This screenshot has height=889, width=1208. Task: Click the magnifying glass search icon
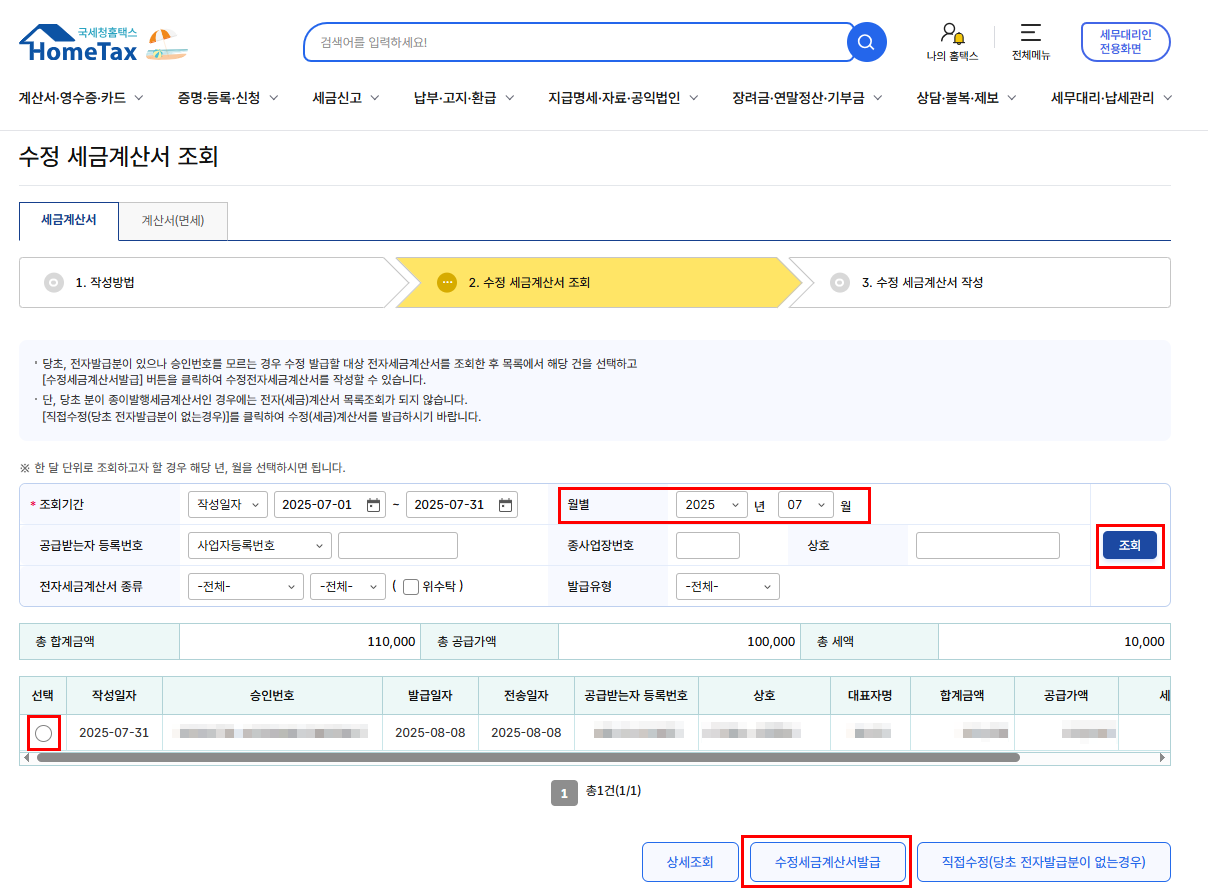click(x=866, y=42)
